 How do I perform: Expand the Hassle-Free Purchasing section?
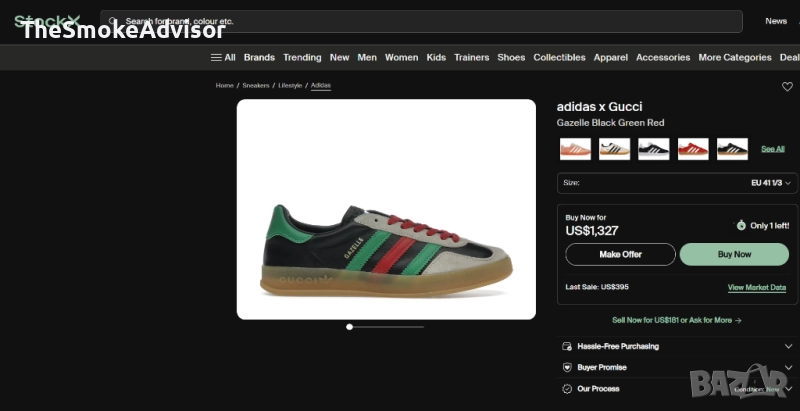pyautogui.click(x=788, y=346)
